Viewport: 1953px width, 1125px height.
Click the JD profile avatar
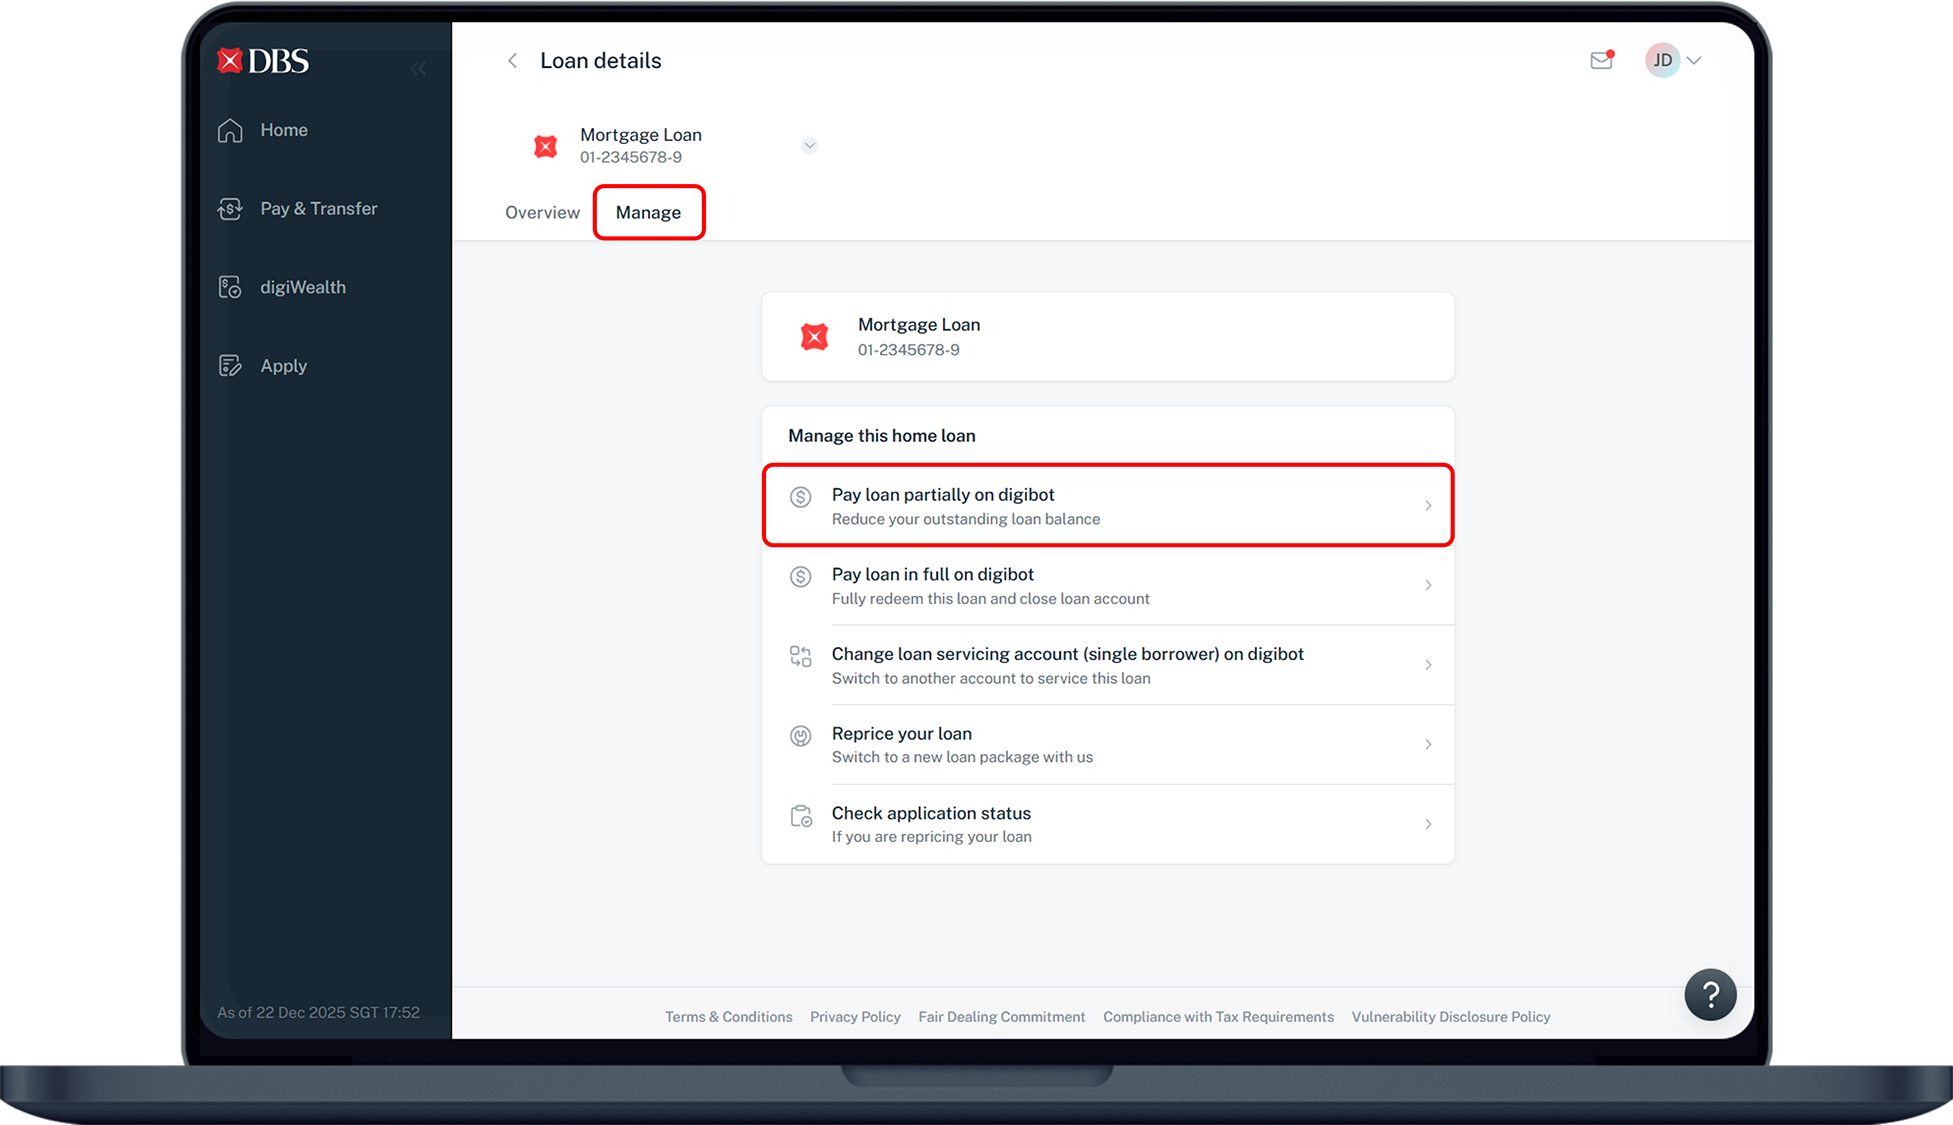pos(1662,60)
